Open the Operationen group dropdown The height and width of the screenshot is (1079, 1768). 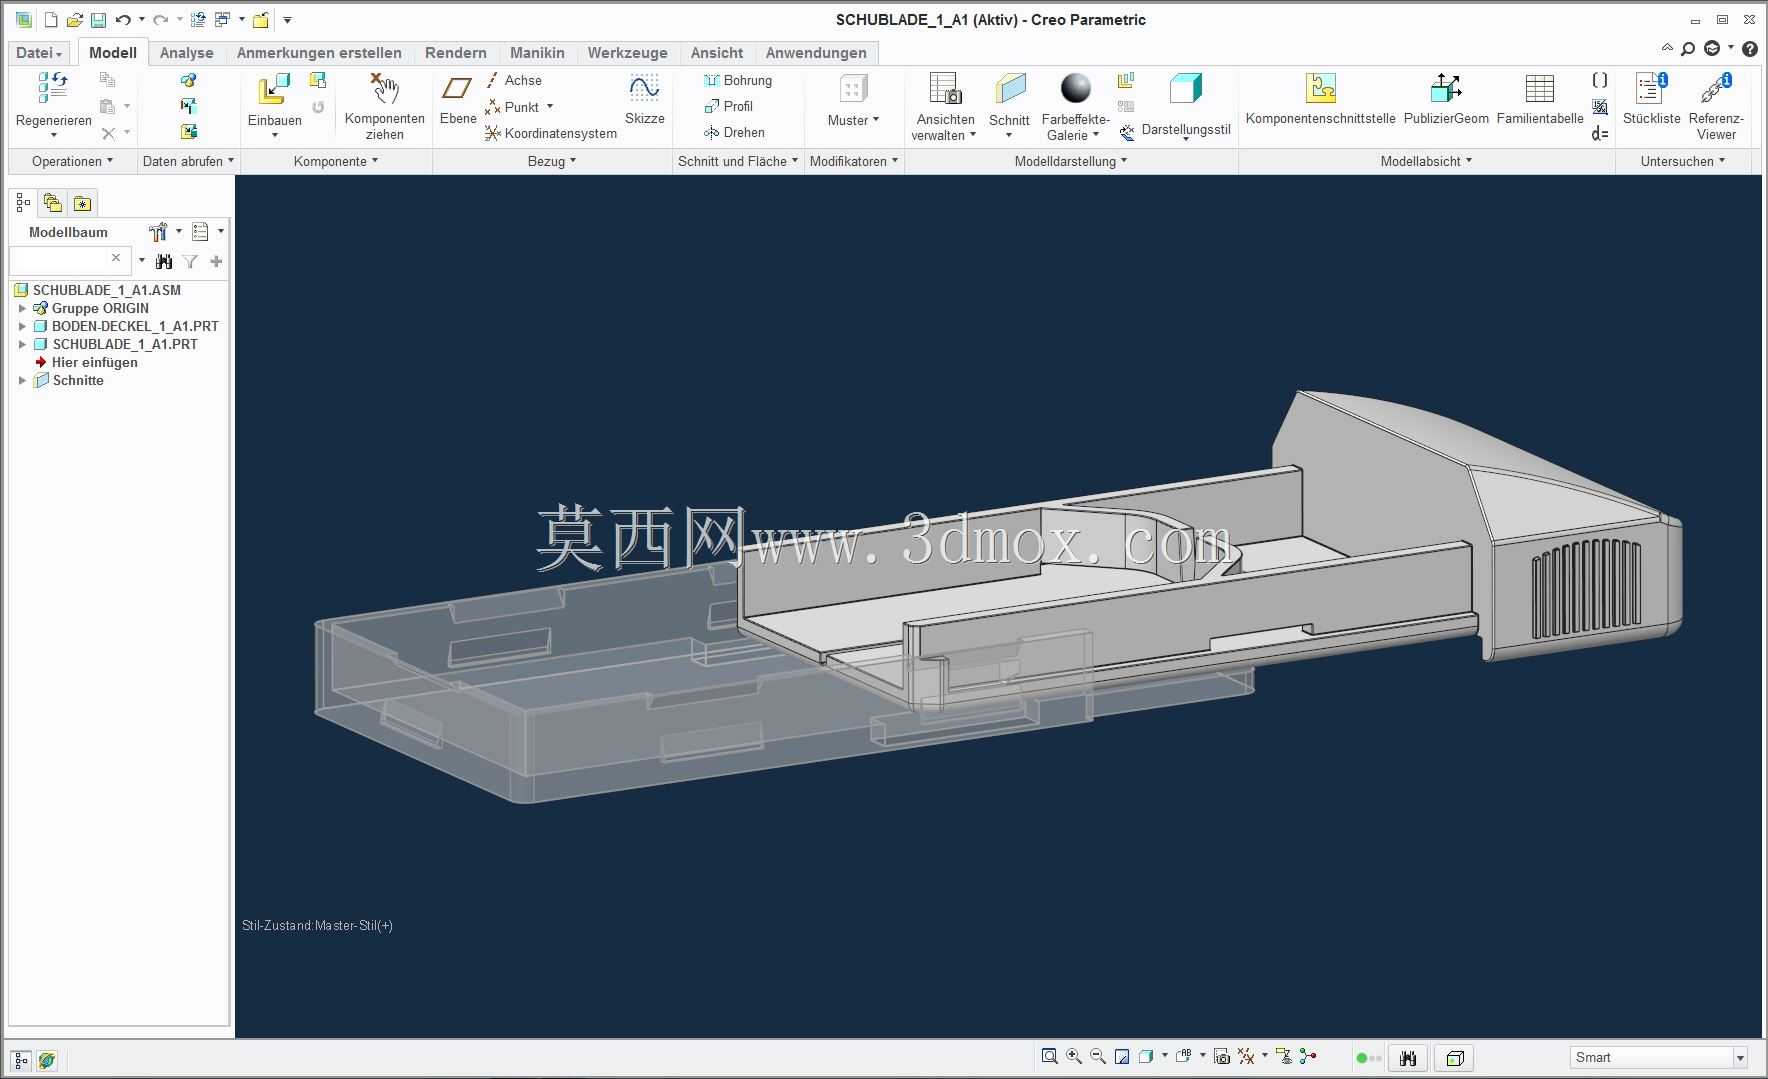point(72,161)
